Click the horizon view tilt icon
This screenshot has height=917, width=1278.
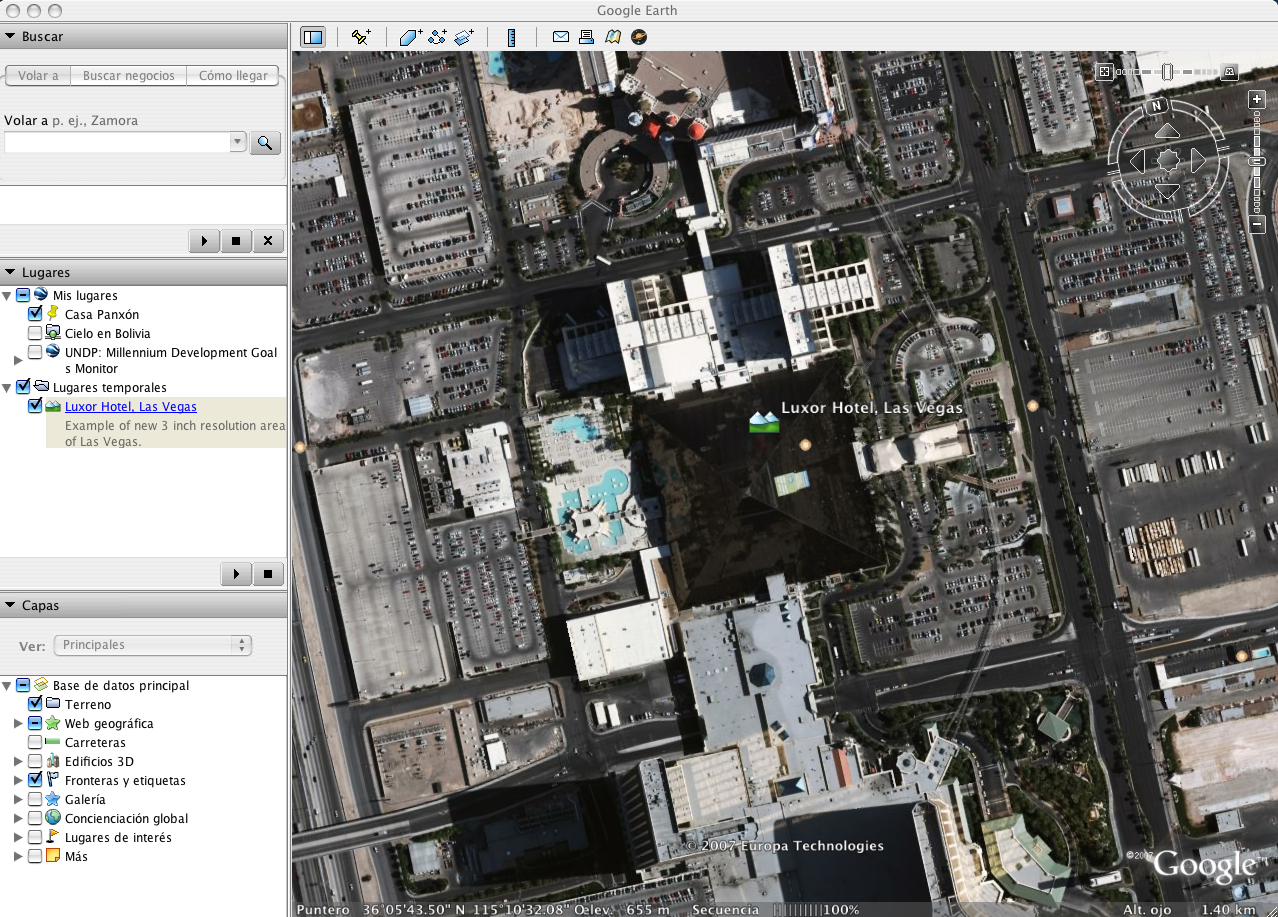[x=1230, y=71]
